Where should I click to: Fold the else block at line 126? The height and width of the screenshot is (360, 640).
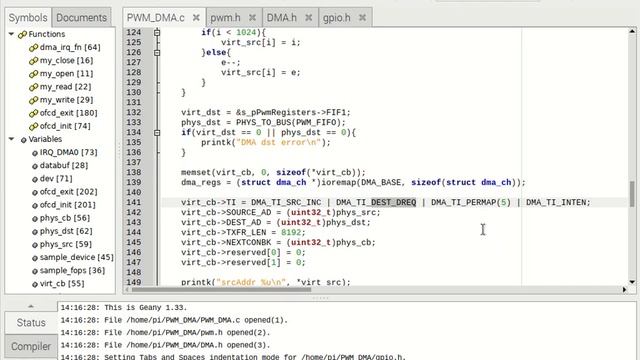[x=157, y=52]
